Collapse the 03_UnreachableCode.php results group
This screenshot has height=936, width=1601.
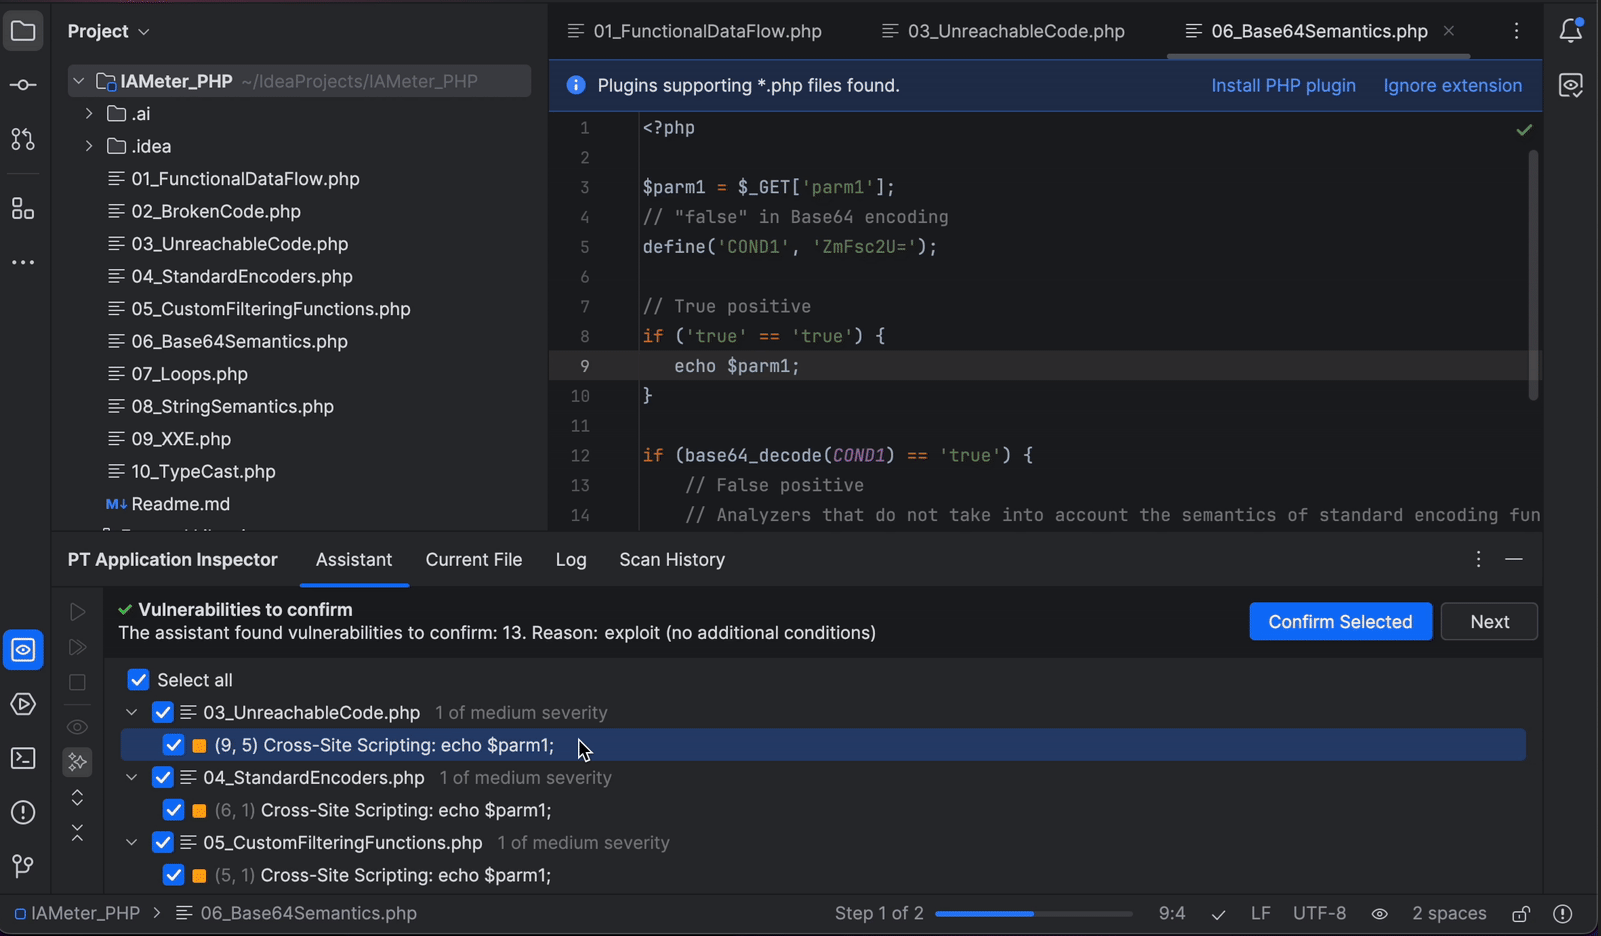click(131, 713)
